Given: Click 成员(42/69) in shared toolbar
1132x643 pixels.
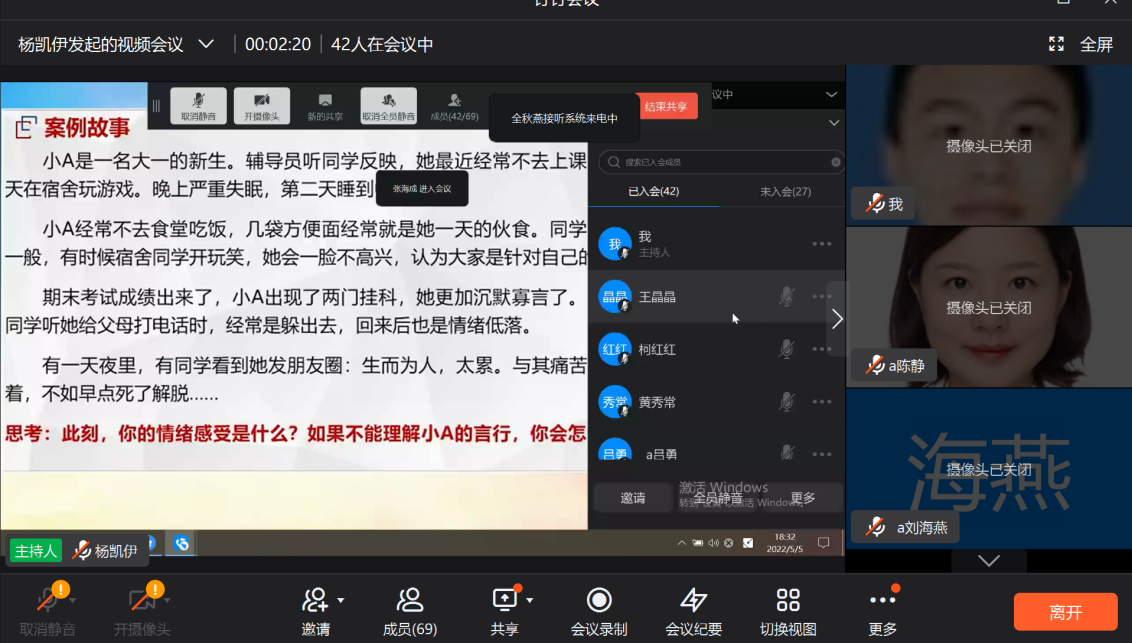Looking at the screenshot, I should [x=454, y=106].
